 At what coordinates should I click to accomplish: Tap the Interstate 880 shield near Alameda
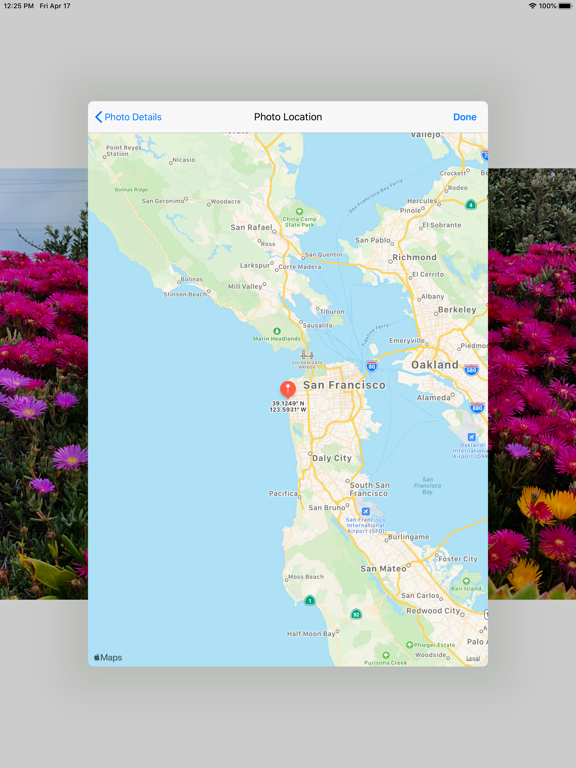coord(477,407)
